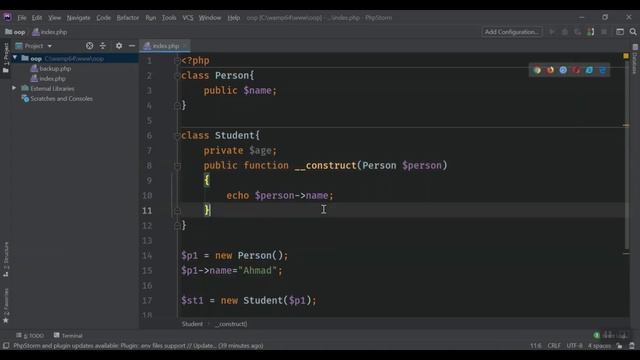This screenshot has width=640, height=360.
Task: Click the 11:6 cursor position indicator
Action: tap(536, 346)
